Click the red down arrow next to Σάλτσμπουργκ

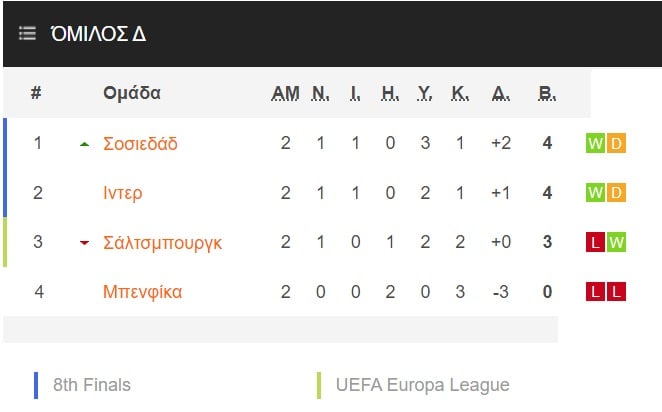[x=84, y=243]
